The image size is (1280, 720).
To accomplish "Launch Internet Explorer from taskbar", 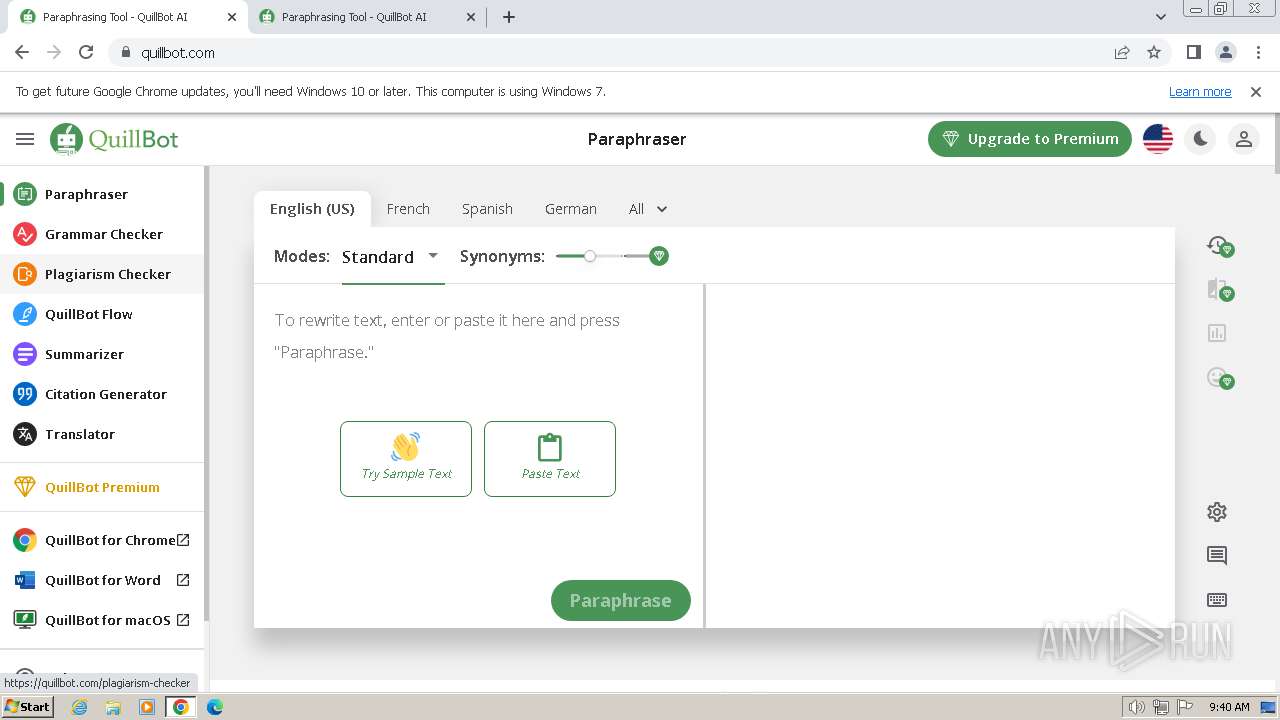I will pyautogui.click(x=80, y=707).
